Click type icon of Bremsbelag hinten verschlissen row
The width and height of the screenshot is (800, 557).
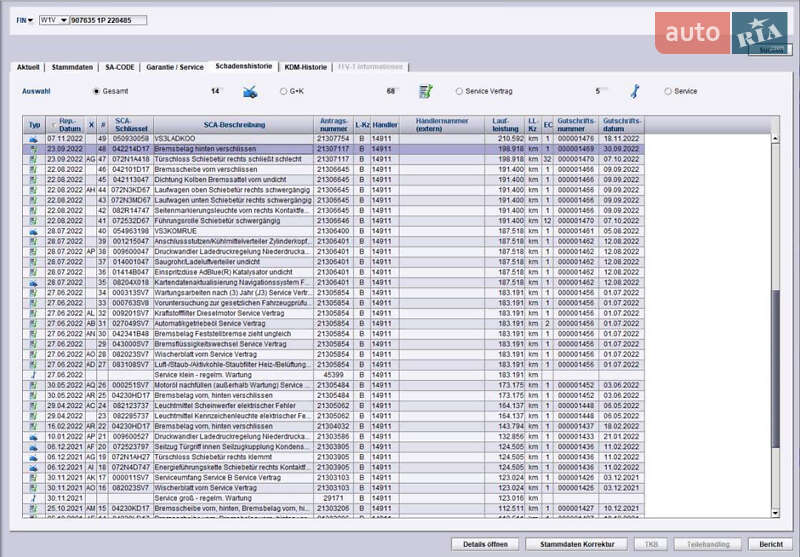point(34,148)
